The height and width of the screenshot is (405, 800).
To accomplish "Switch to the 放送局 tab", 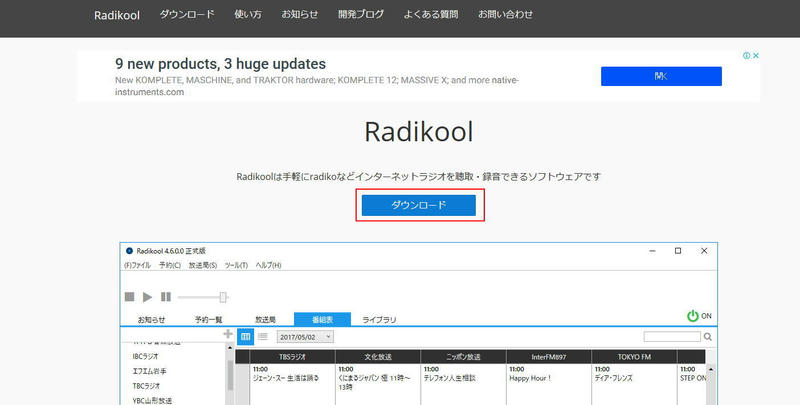I will pyautogui.click(x=265, y=319).
